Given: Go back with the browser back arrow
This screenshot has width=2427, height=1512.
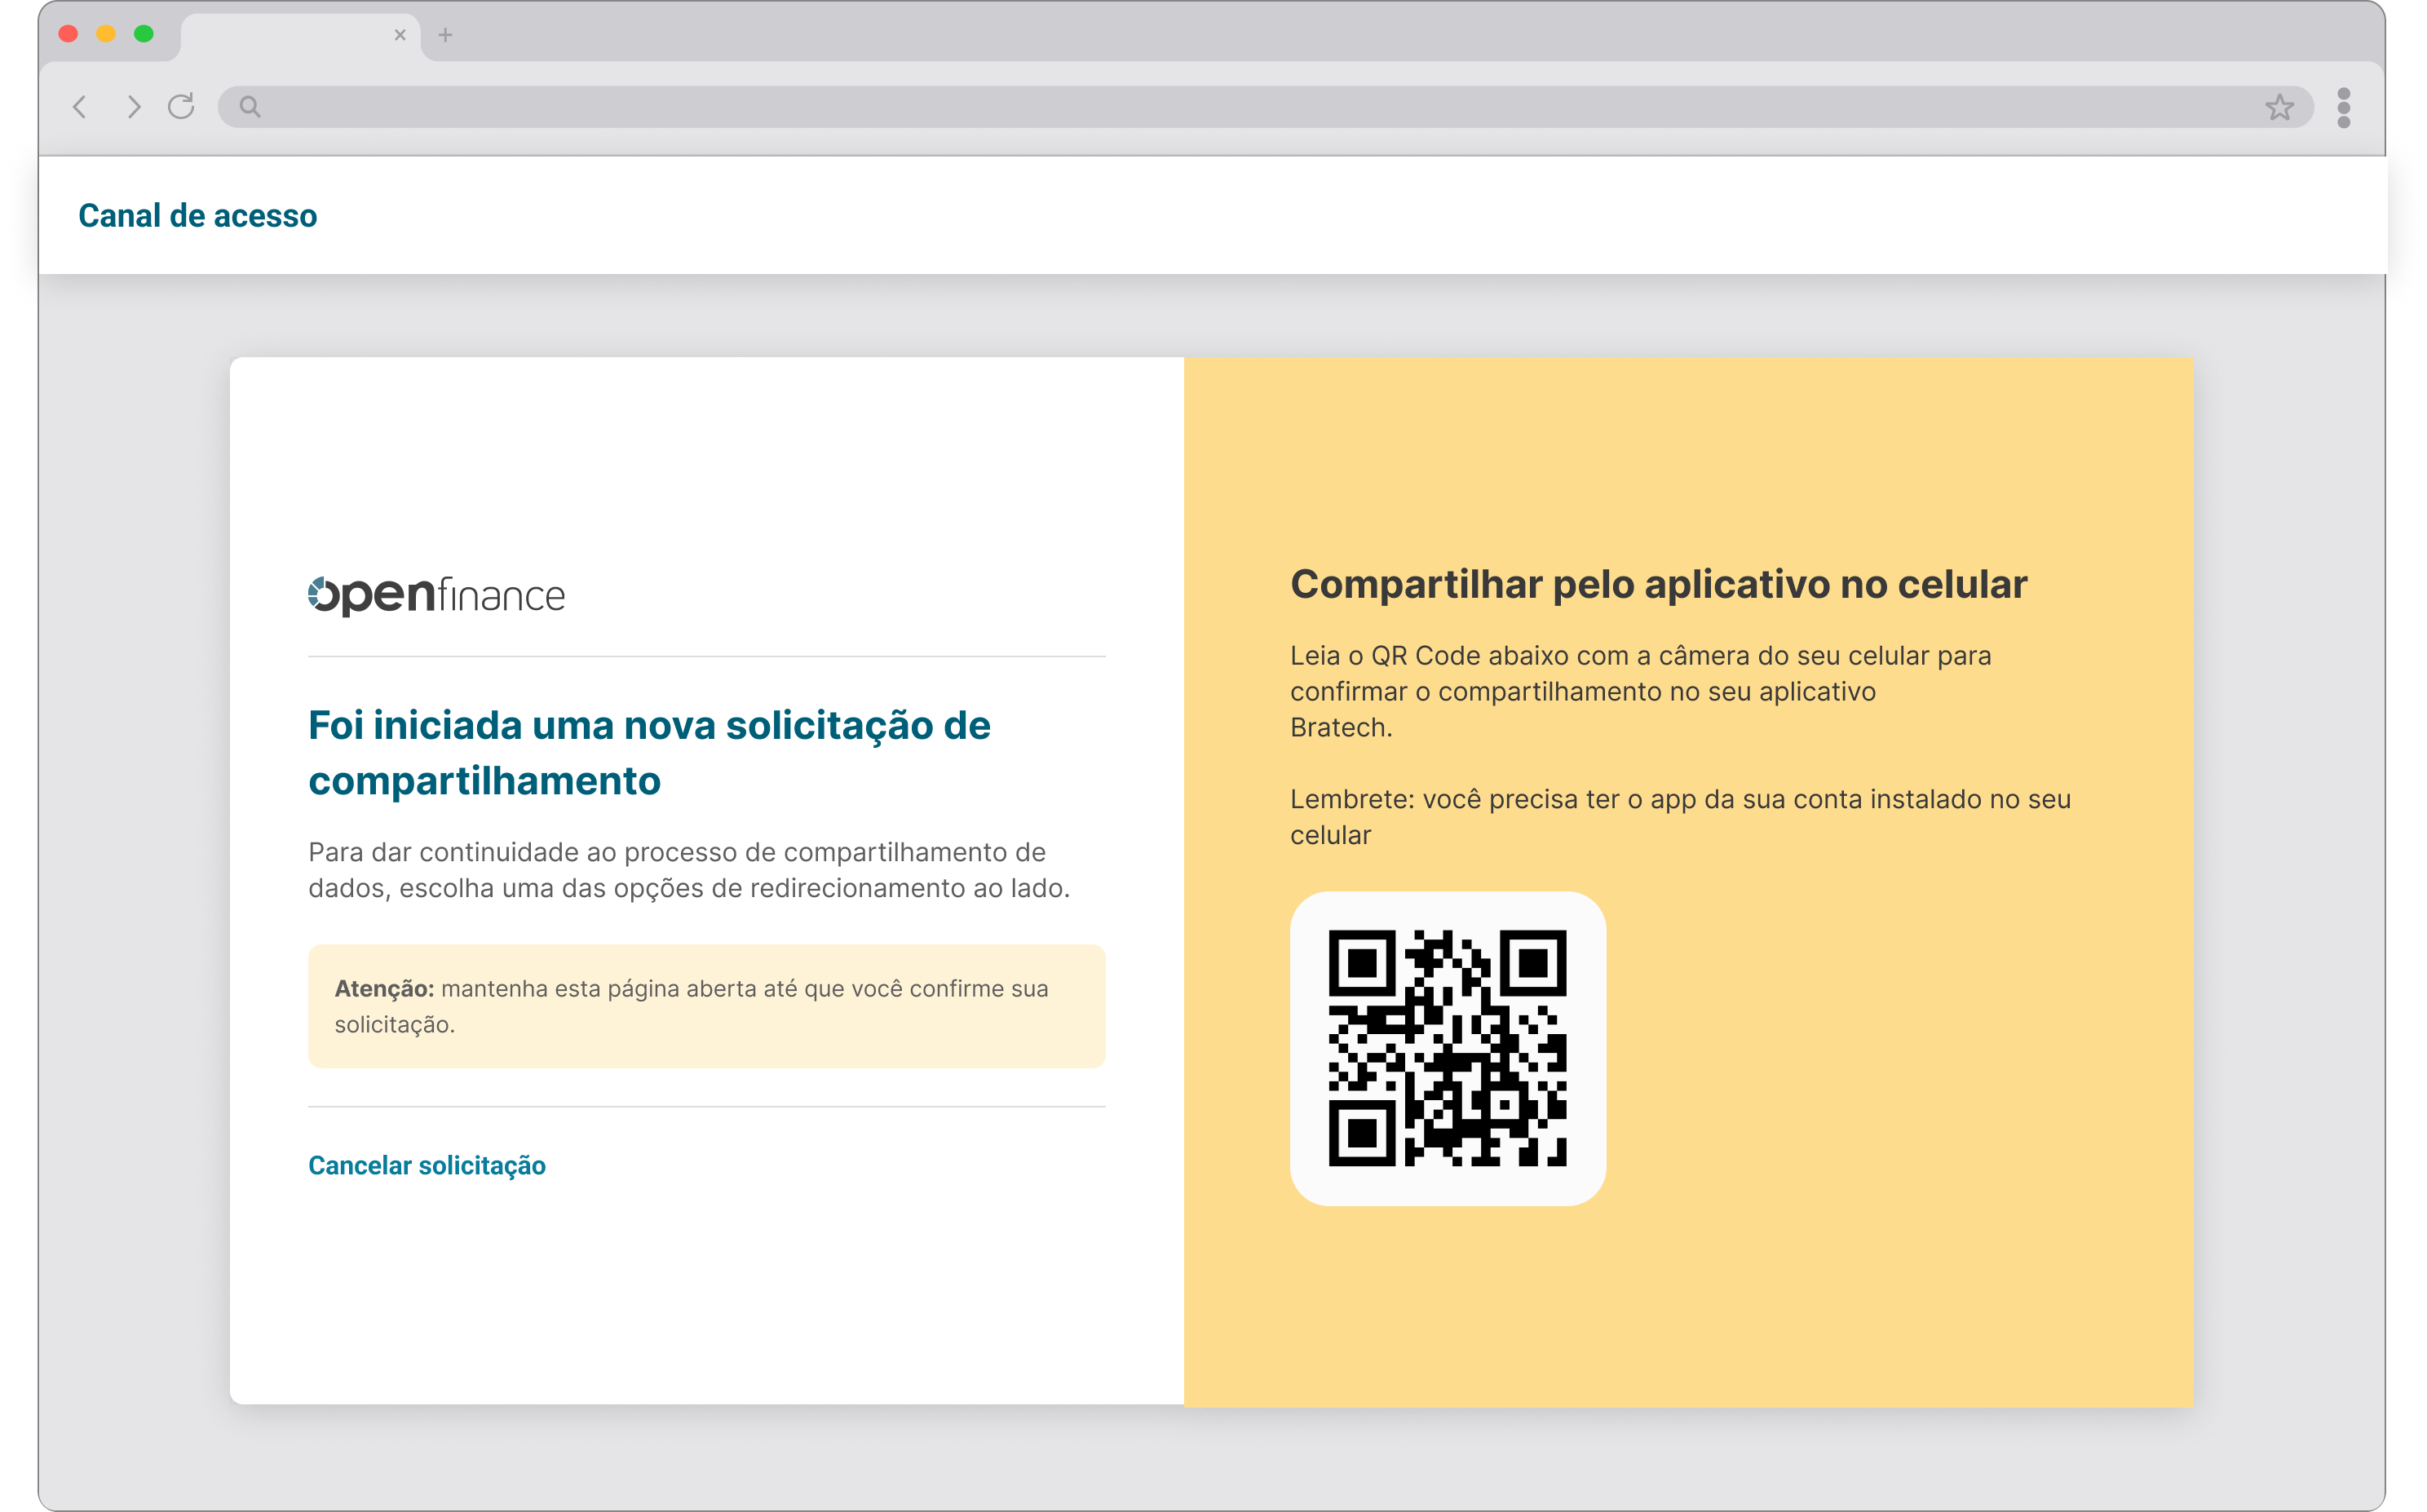Looking at the screenshot, I should tap(80, 107).
